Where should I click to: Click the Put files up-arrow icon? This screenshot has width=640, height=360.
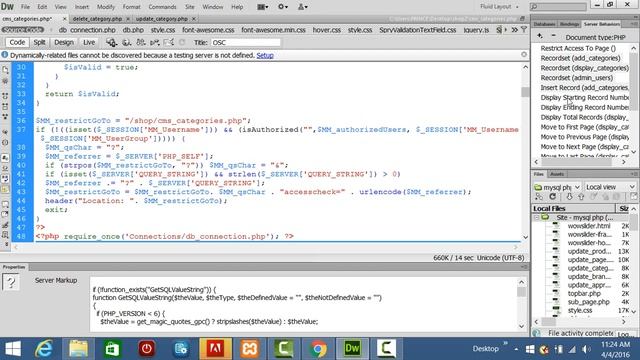[581, 197]
